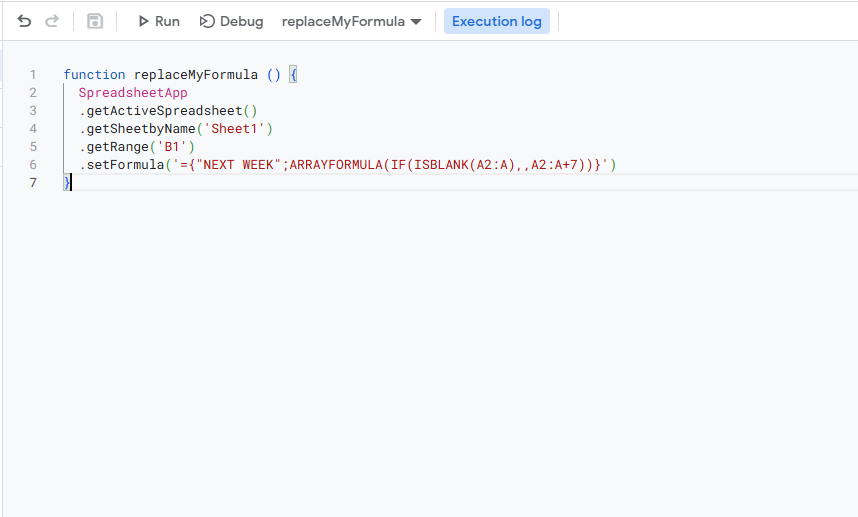Click the ARRAYFORMULA text in the string
The height and width of the screenshot is (517, 858).
tap(336, 165)
